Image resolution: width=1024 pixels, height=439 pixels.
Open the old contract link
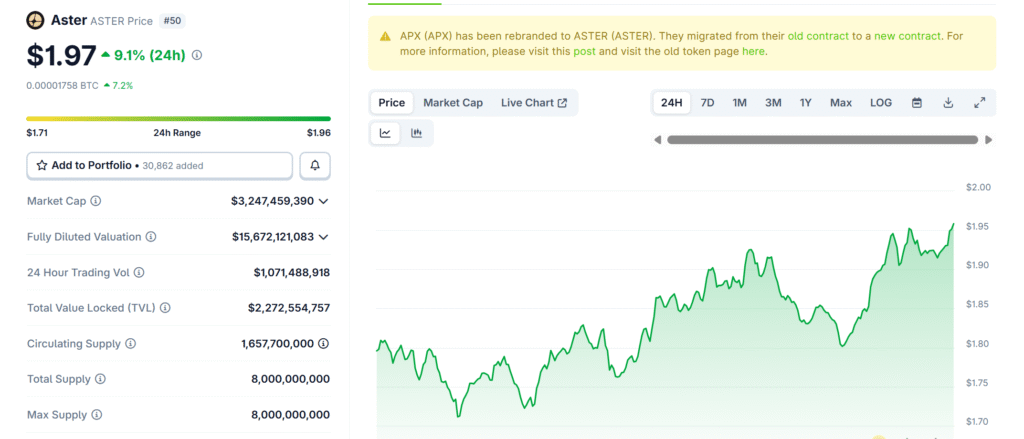click(818, 36)
